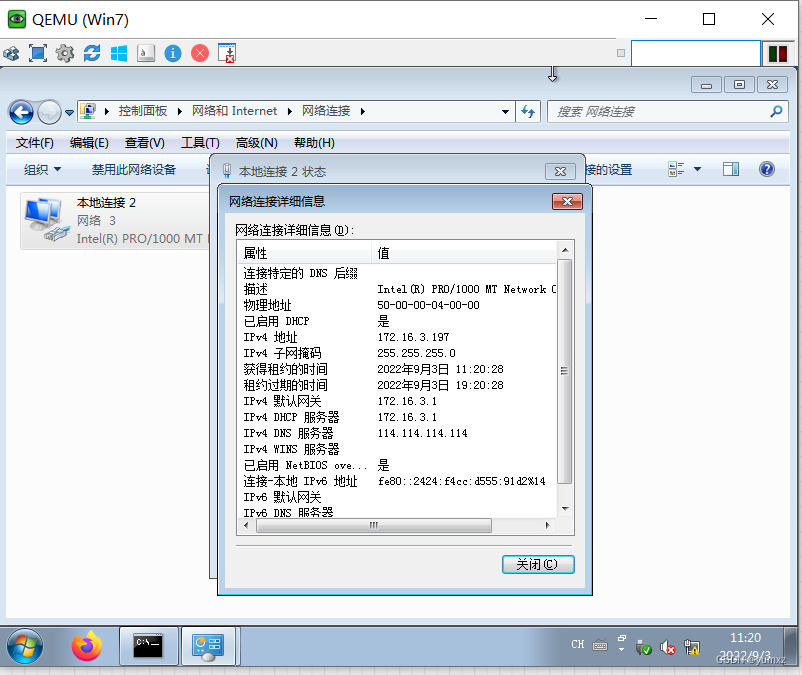Screen dimensions: 802x675
Task: Take a screenshot using QEMU capture icon
Action: (229, 52)
